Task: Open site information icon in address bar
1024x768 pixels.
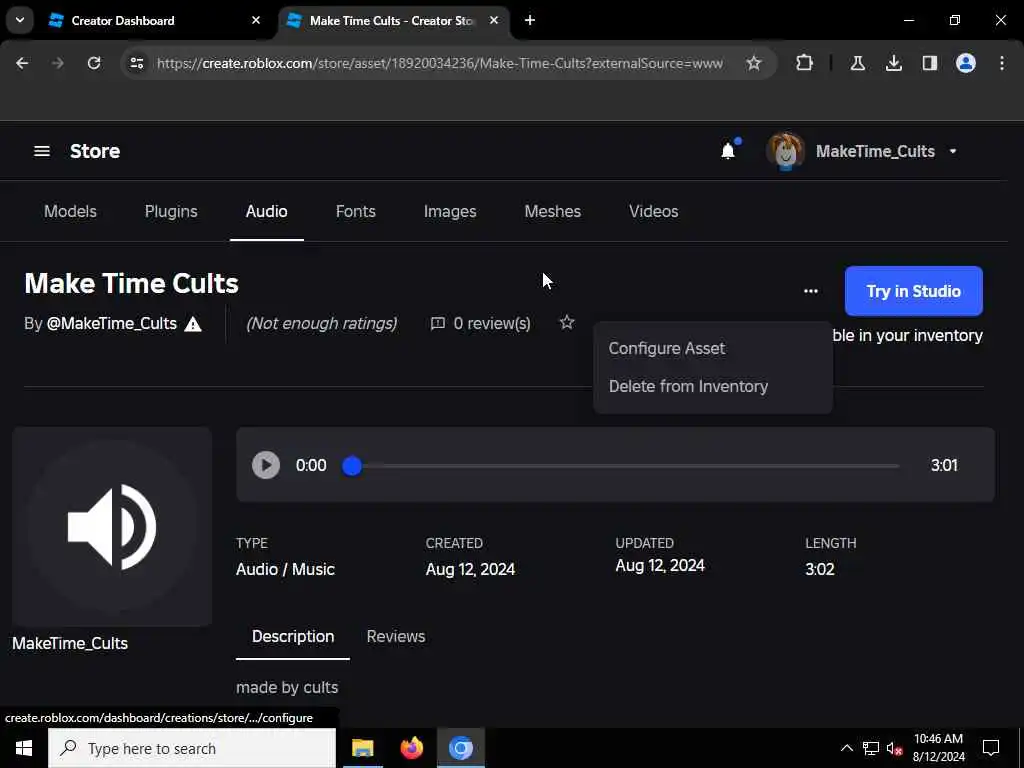Action: pyautogui.click(x=136, y=63)
